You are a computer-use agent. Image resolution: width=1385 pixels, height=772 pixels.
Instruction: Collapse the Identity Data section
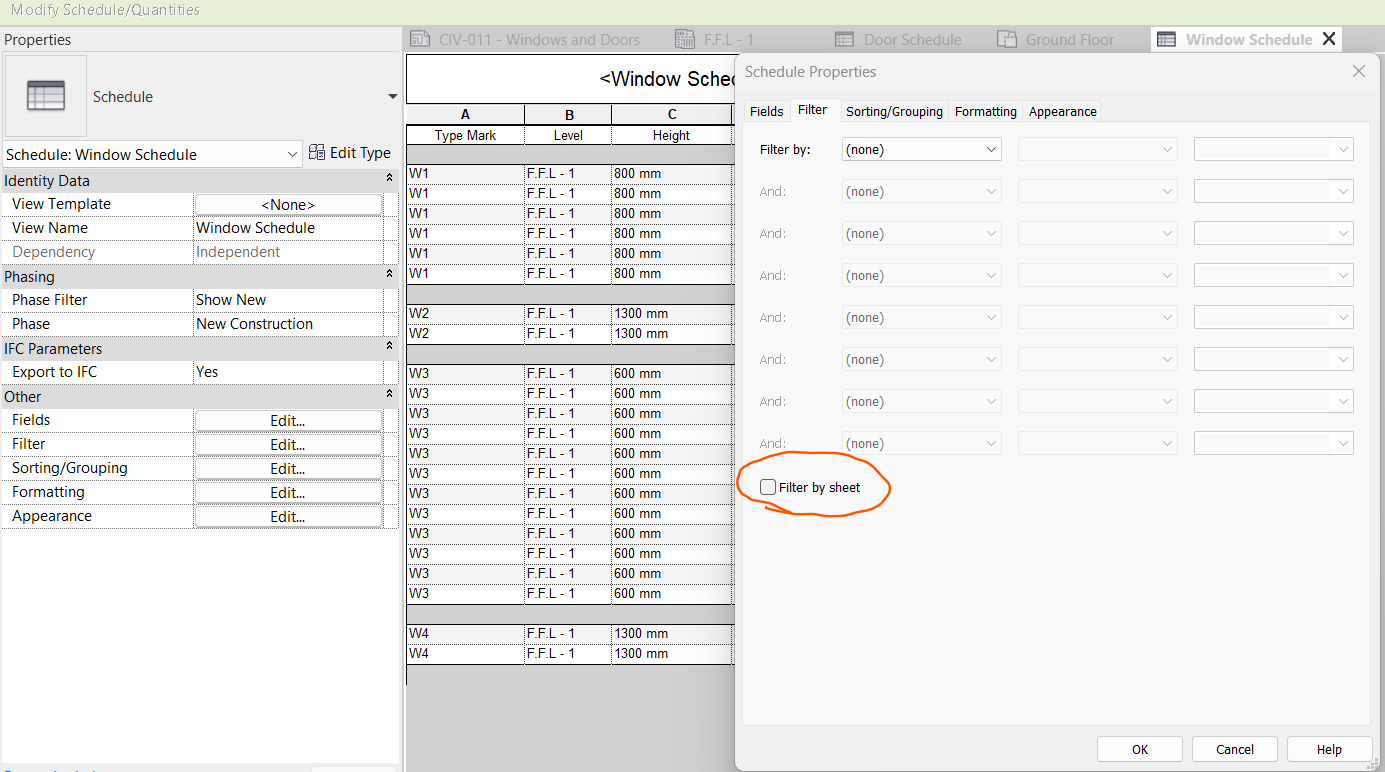pyautogui.click(x=390, y=180)
